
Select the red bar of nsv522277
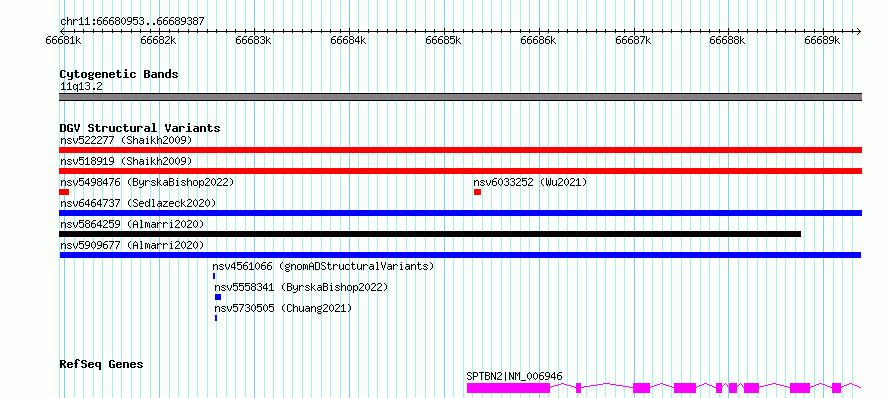(460, 150)
